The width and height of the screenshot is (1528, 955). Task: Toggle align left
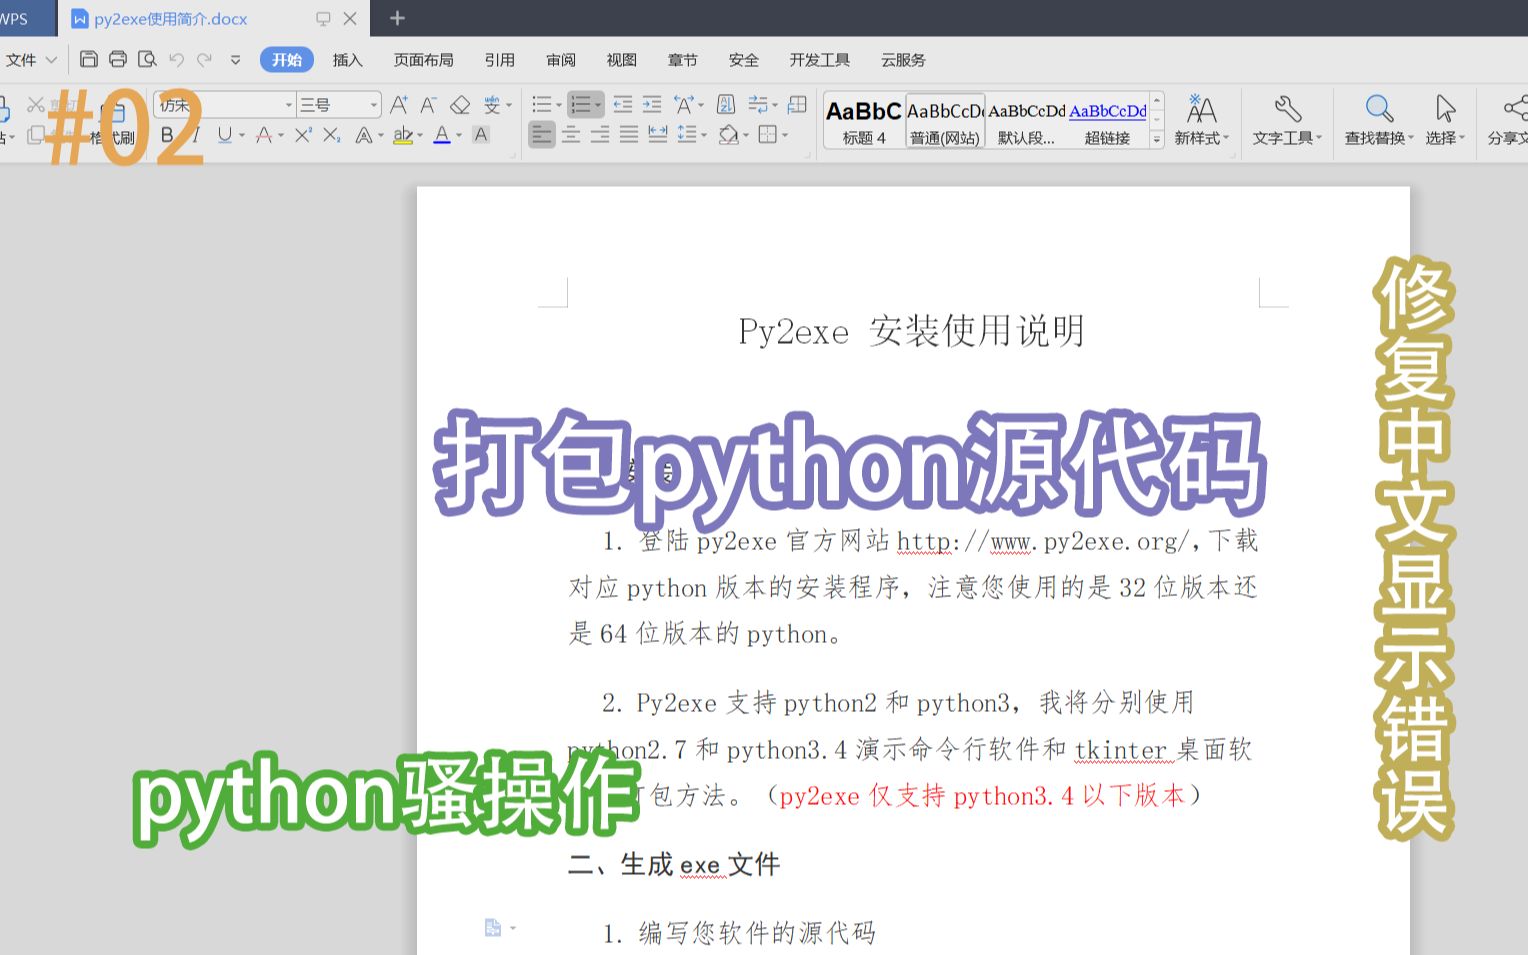point(542,134)
